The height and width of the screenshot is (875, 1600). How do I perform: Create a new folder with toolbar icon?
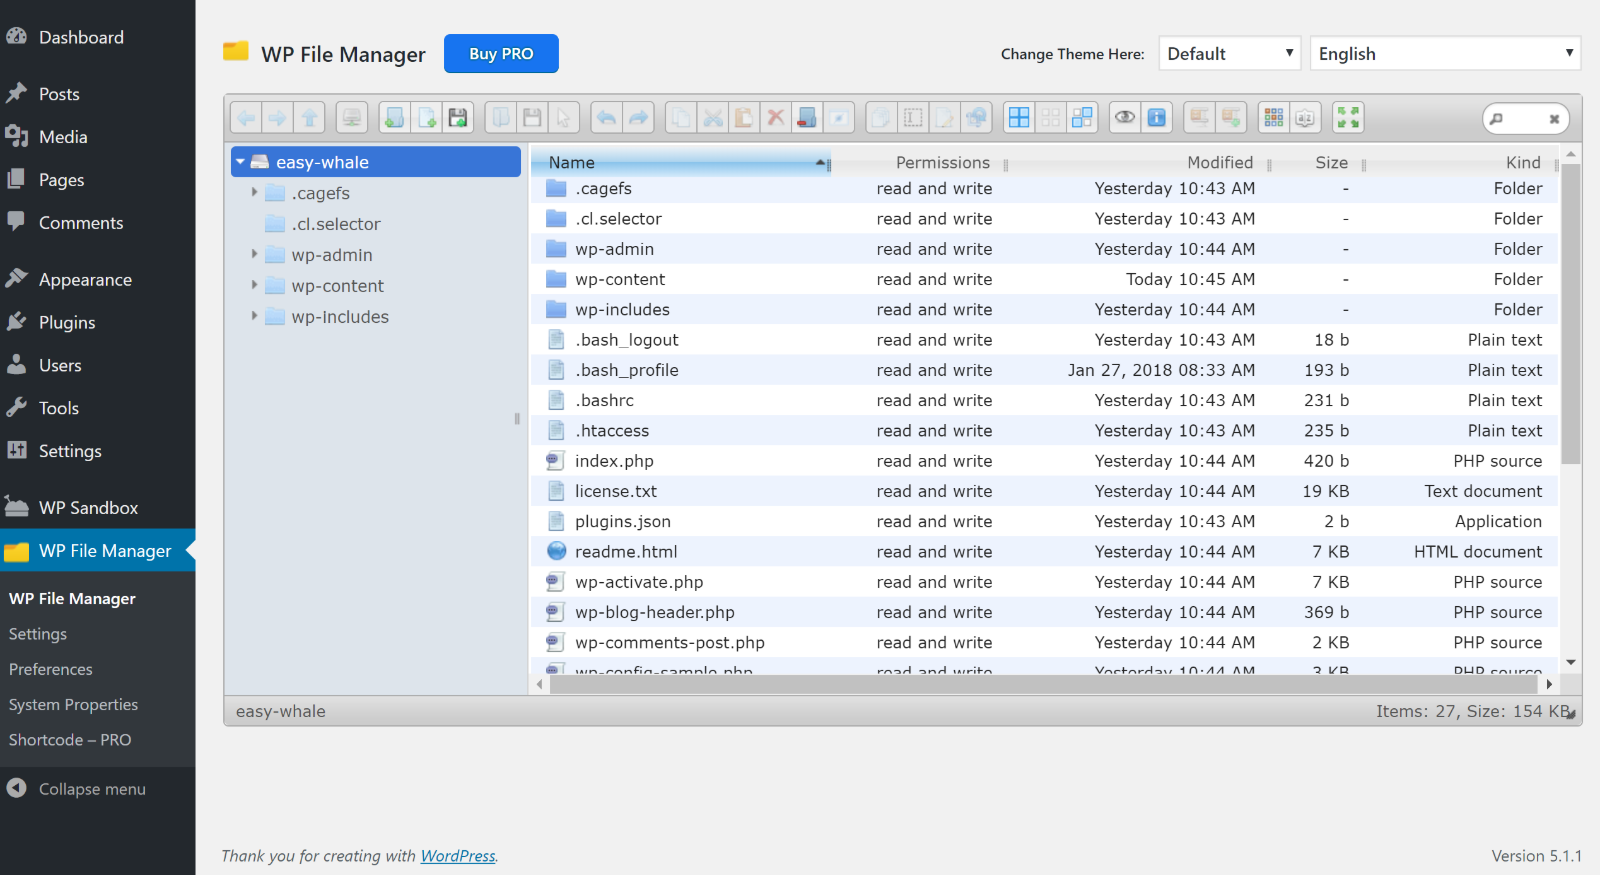(x=395, y=118)
